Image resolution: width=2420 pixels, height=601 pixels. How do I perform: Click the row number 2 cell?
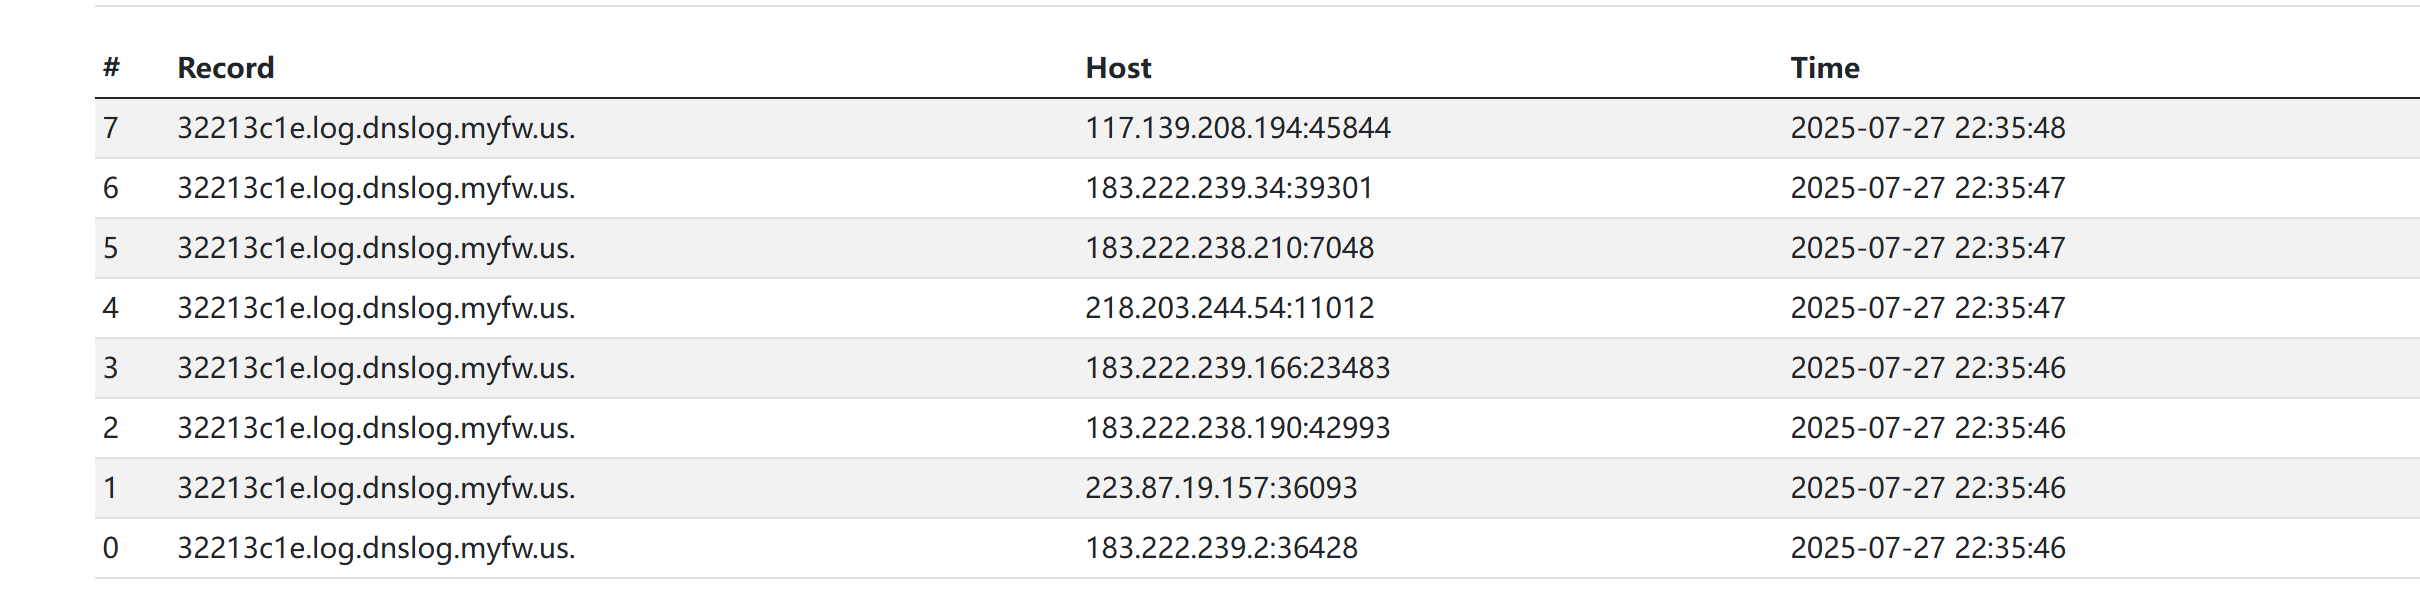[x=111, y=428]
